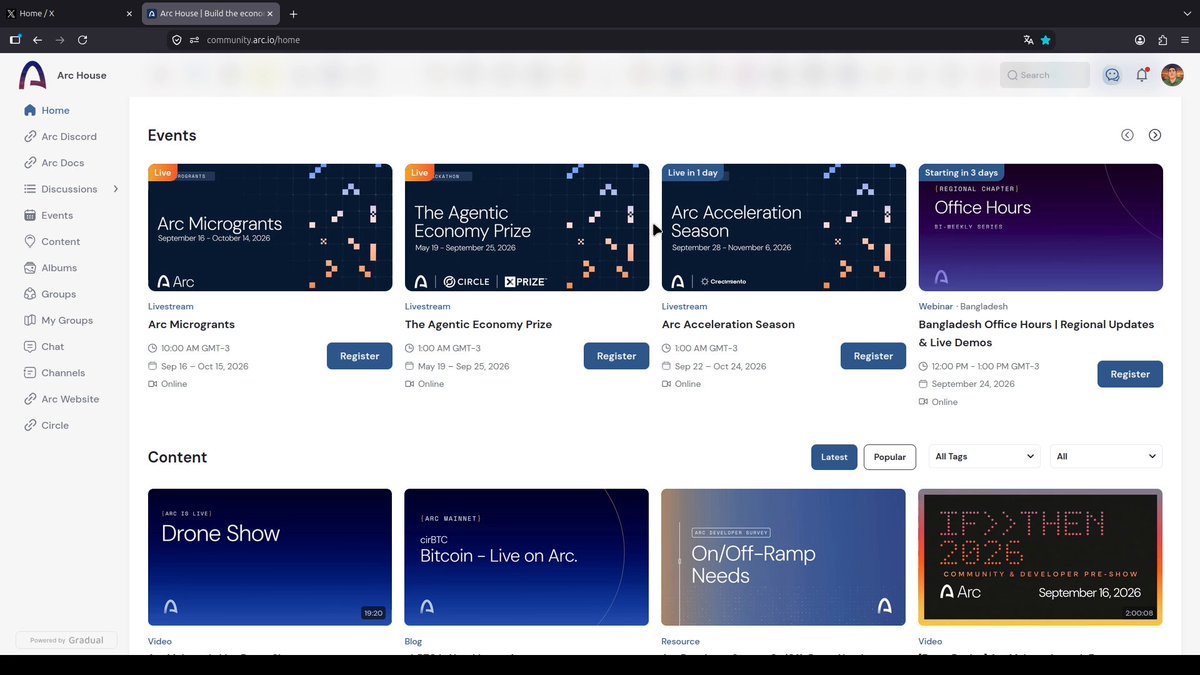Viewport: 1200px width, 675px height.
Task: Open the All Tags dropdown
Action: (x=985, y=456)
